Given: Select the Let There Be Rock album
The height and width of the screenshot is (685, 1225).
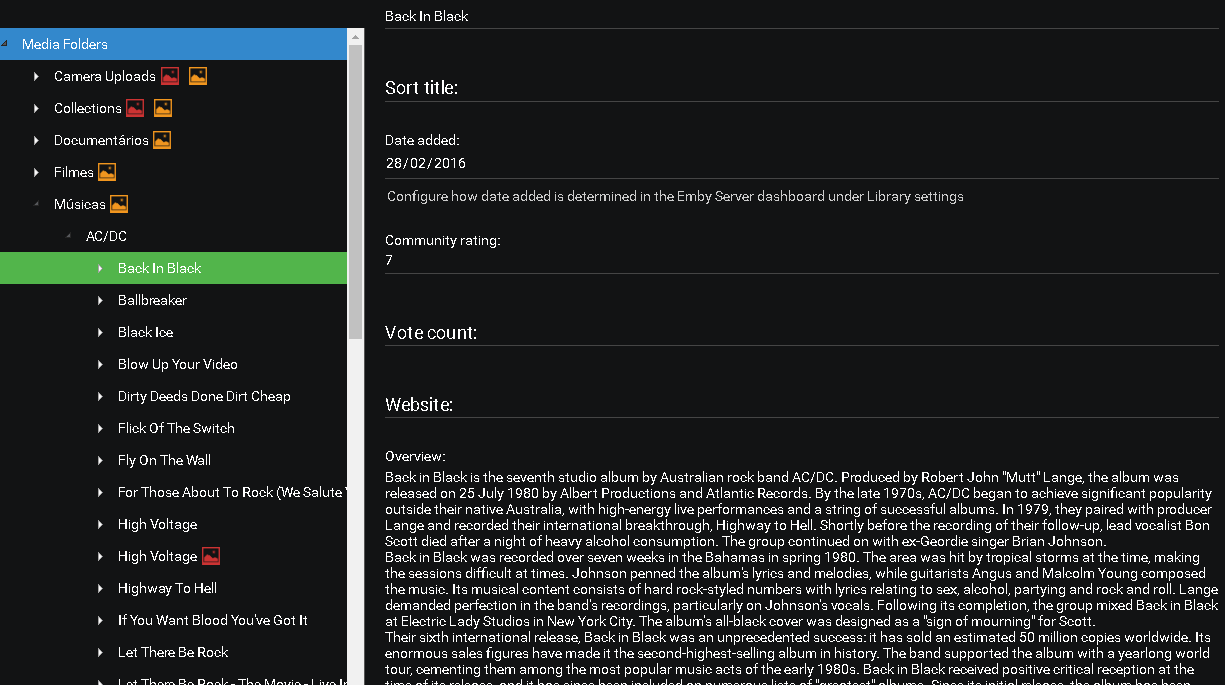Looking at the screenshot, I should click(173, 652).
